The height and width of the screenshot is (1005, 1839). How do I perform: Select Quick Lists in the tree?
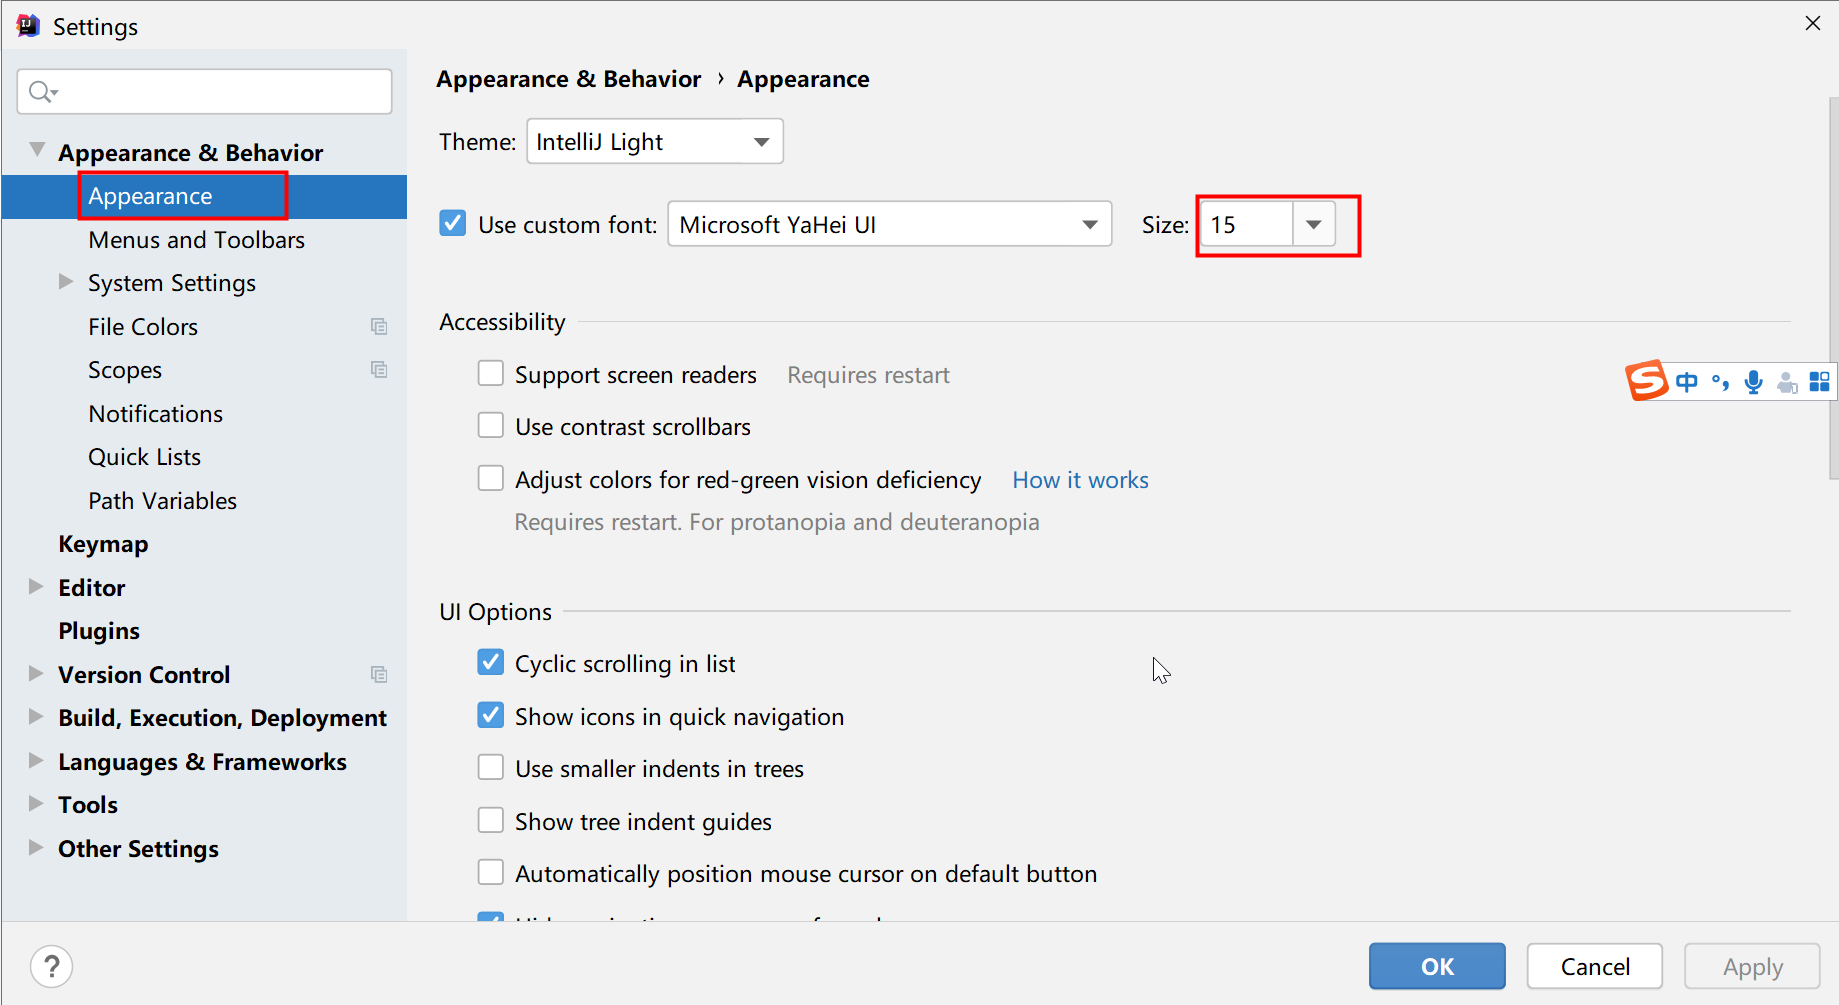(204, 457)
